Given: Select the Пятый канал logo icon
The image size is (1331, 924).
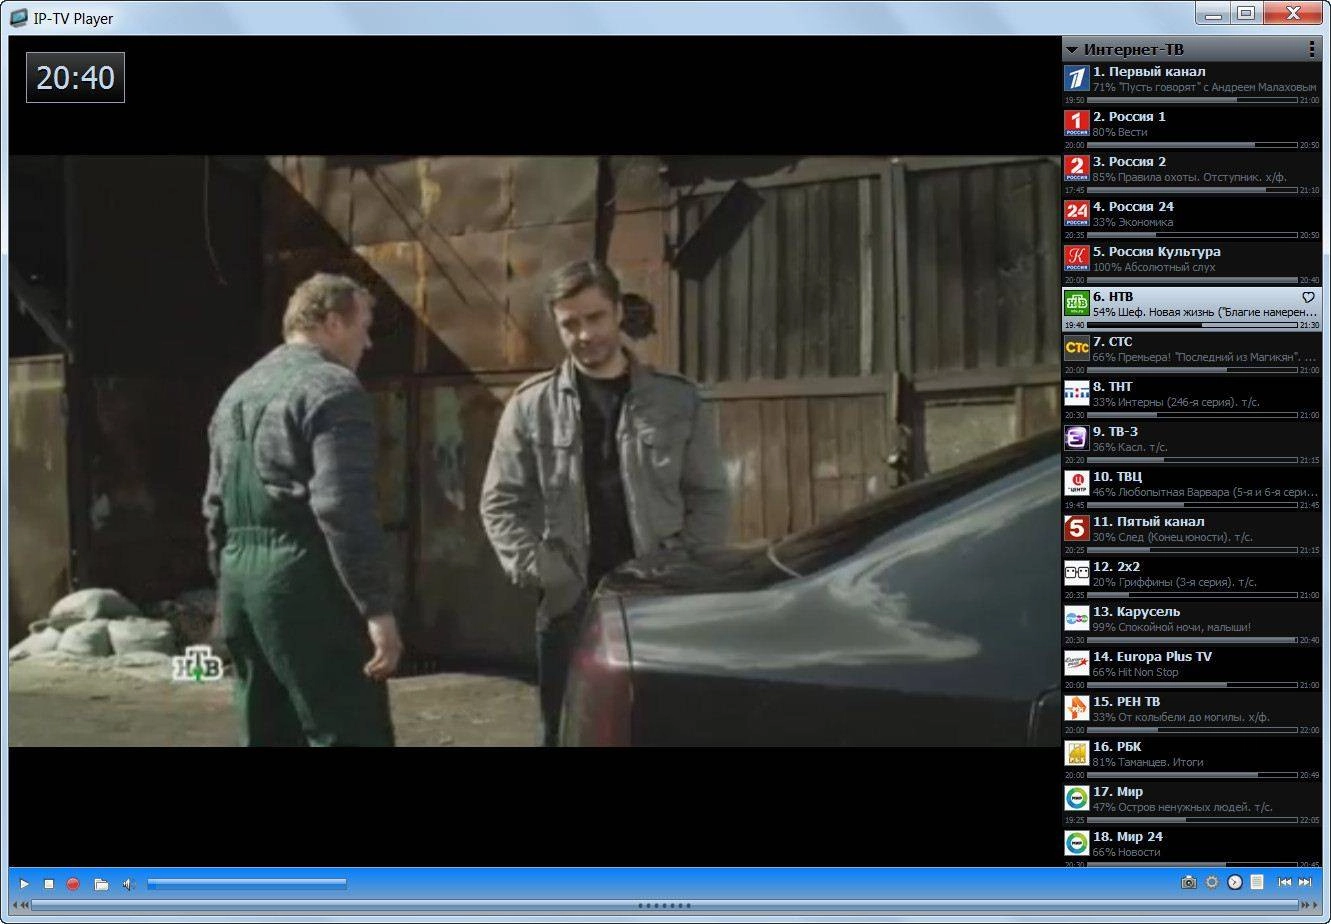Looking at the screenshot, I should [x=1076, y=529].
